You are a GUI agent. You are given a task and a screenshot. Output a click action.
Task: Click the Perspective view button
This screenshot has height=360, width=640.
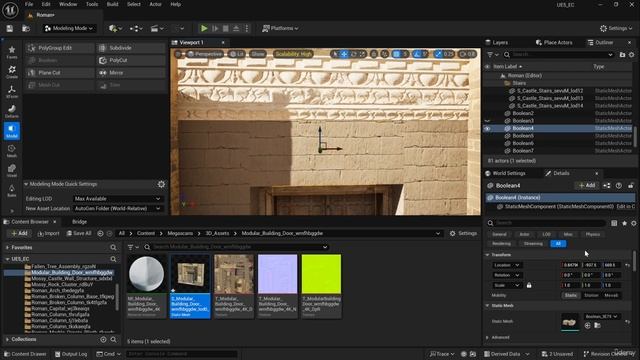(x=205, y=54)
